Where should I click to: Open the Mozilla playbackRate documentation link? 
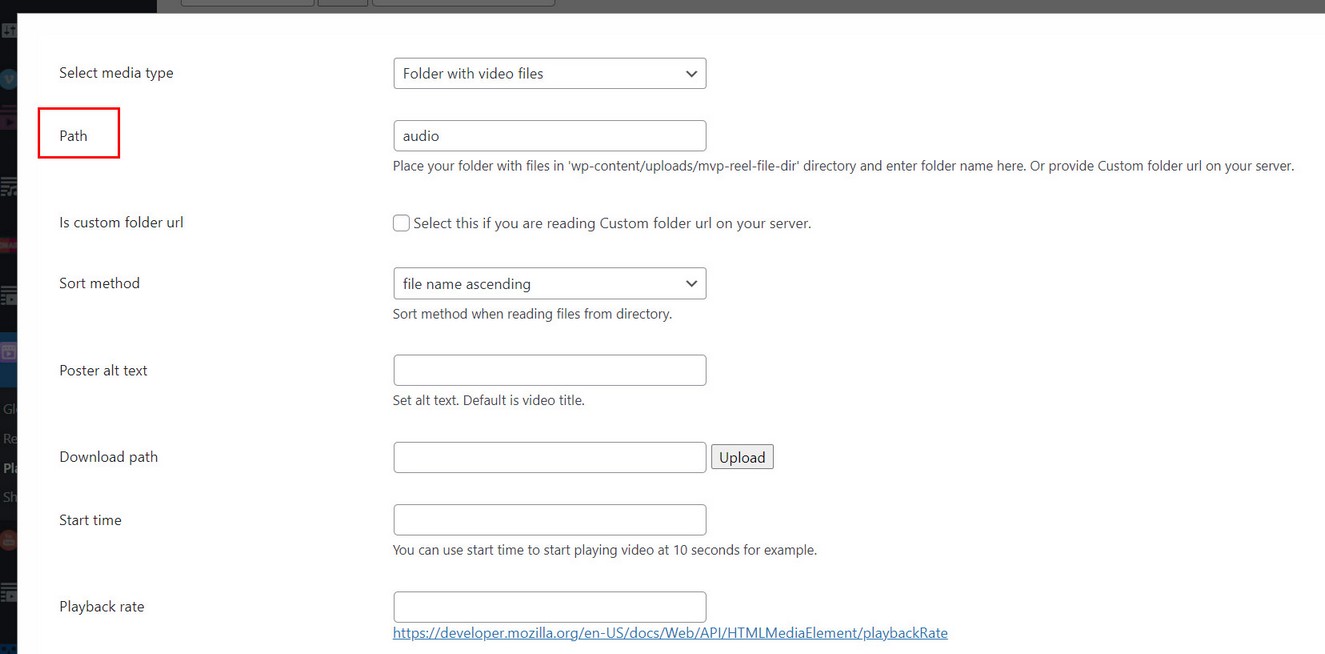tap(669, 633)
